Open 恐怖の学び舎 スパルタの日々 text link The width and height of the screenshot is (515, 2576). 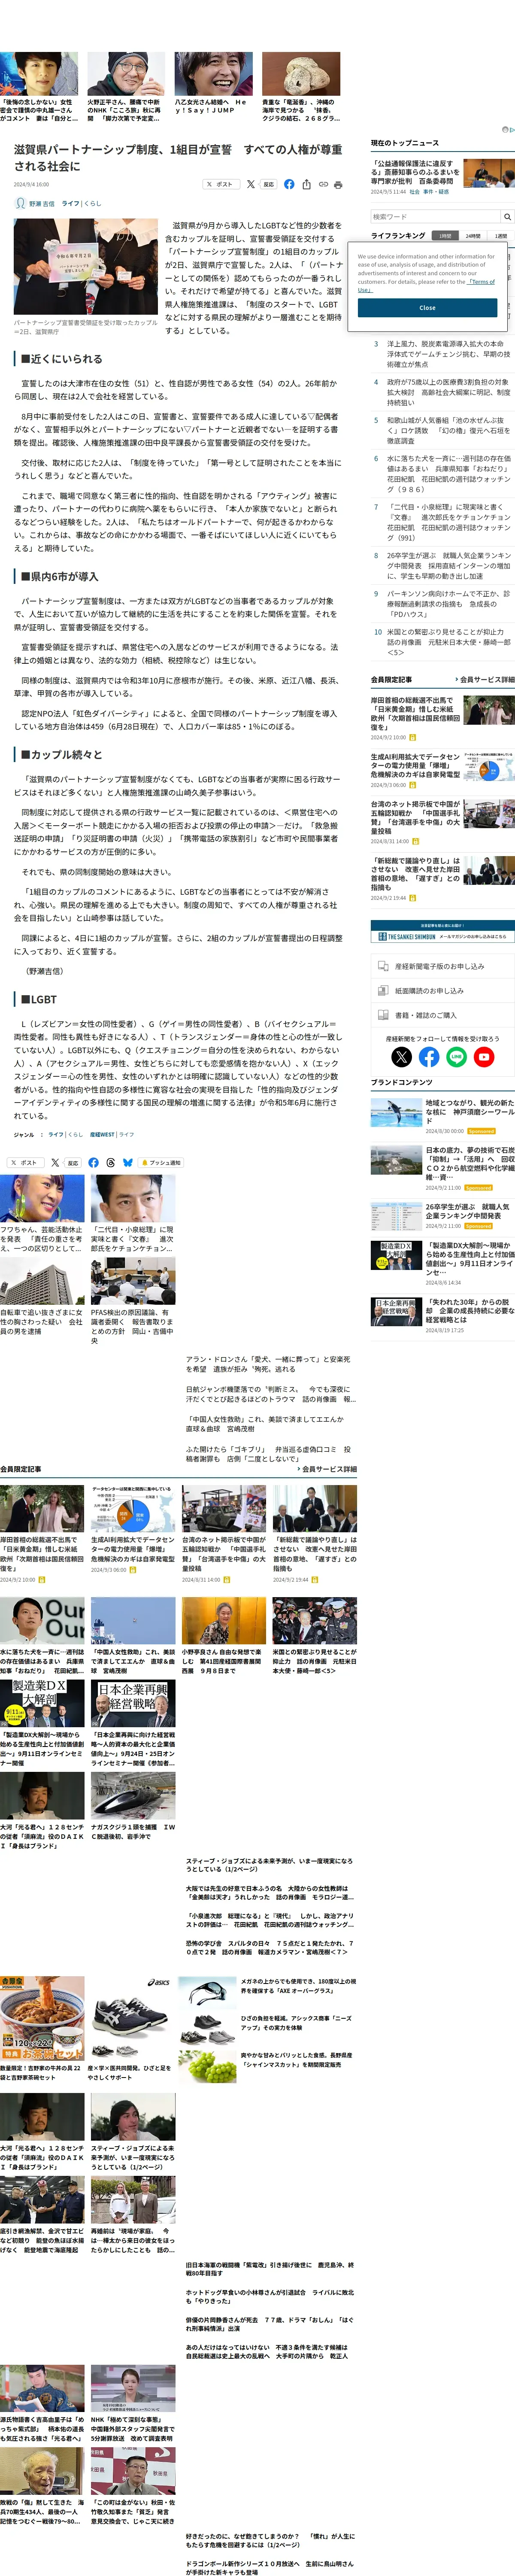tap(269, 1947)
